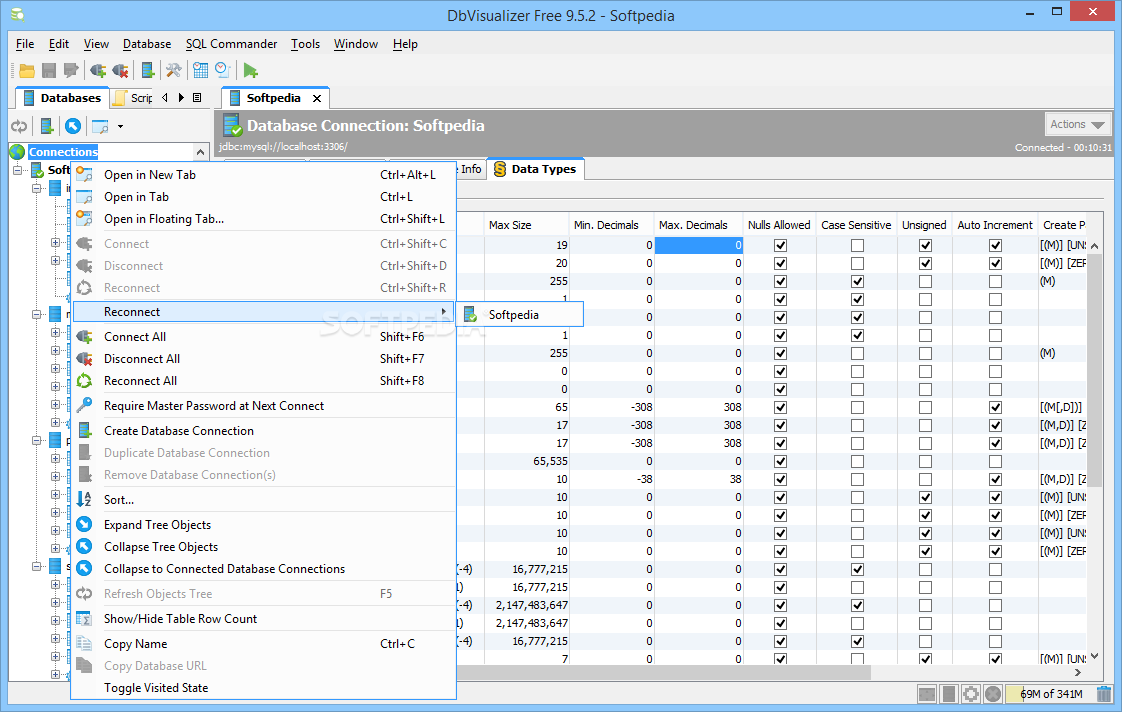Toggle Auto Increment in Max Size 65 row
The image size is (1122, 712).
[x=995, y=407]
